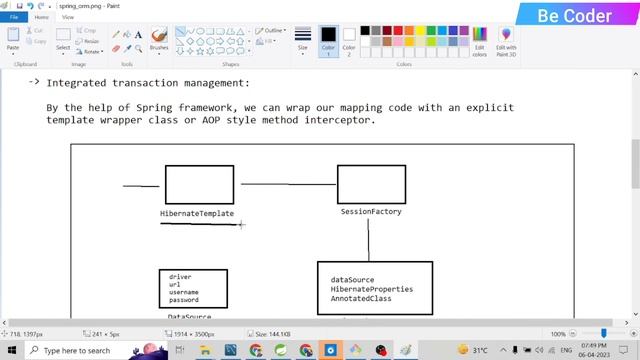Click the status bar zoom out minus button
The height and width of the screenshot is (360, 640).
tap(573, 334)
